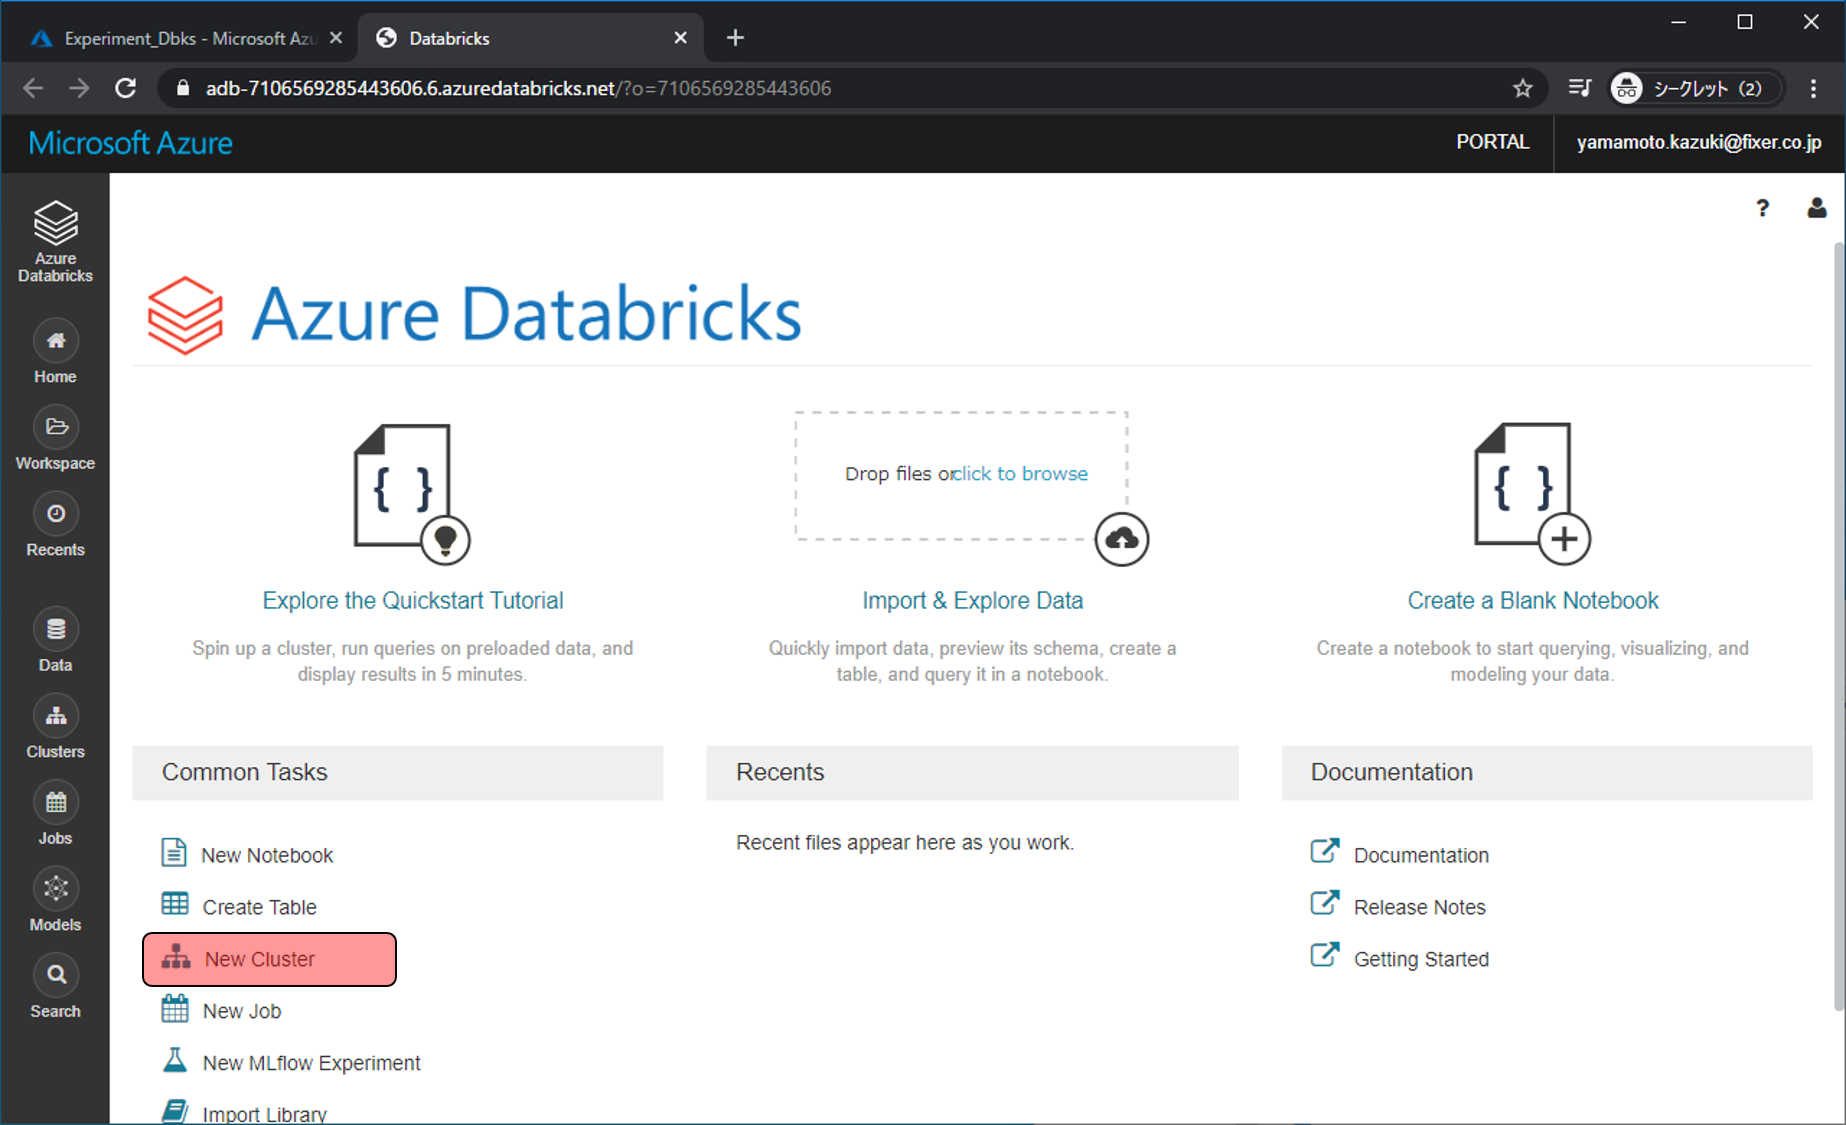Open Release Notes documentation link
The height and width of the screenshot is (1125, 1846).
click(x=1419, y=907)
